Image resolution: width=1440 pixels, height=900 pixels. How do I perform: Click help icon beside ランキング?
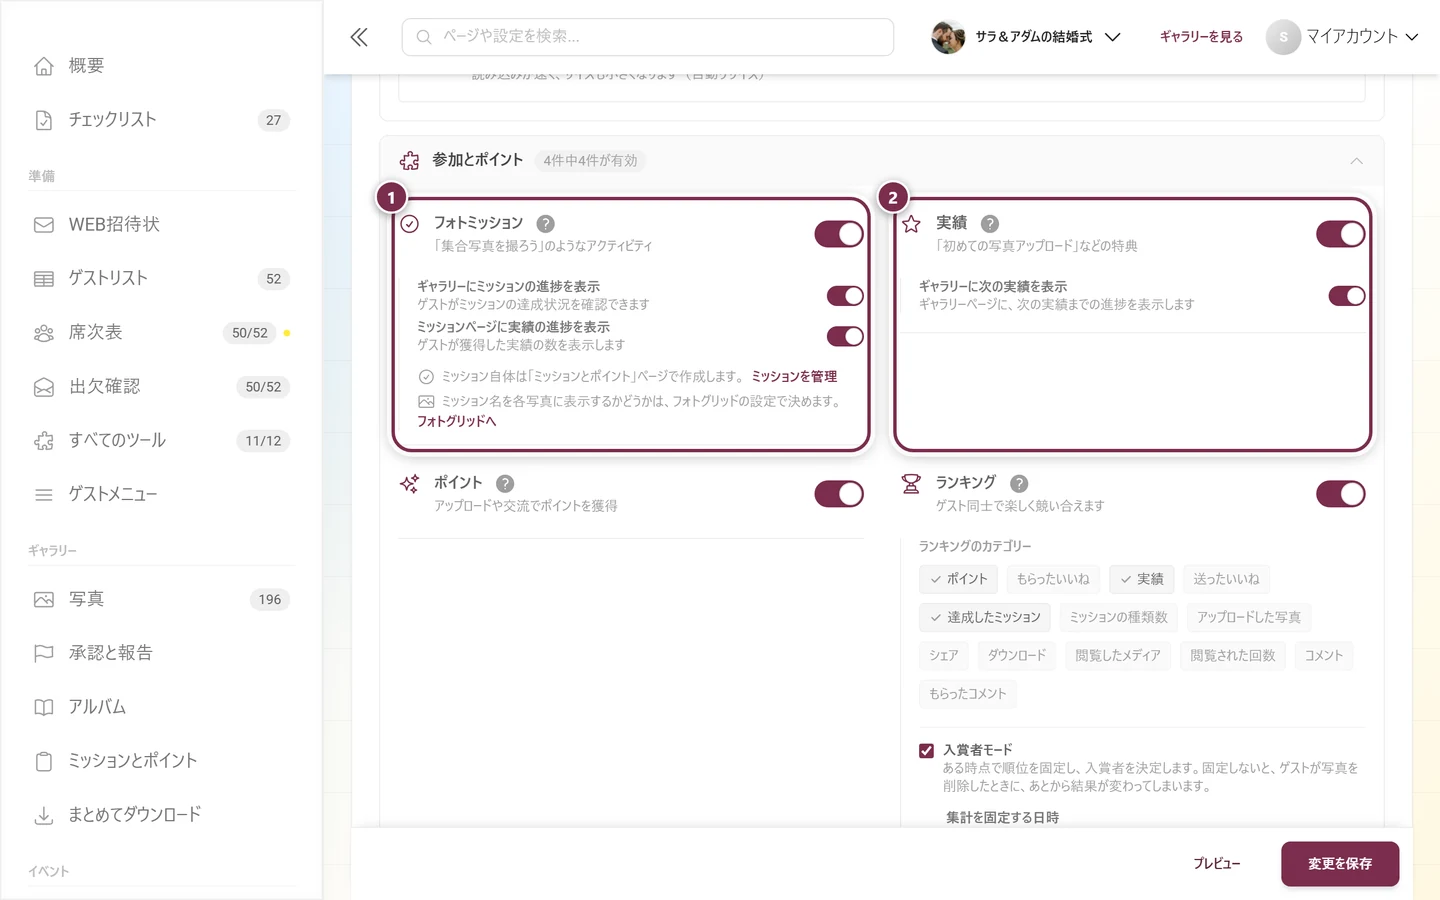tap(1019, 484)
